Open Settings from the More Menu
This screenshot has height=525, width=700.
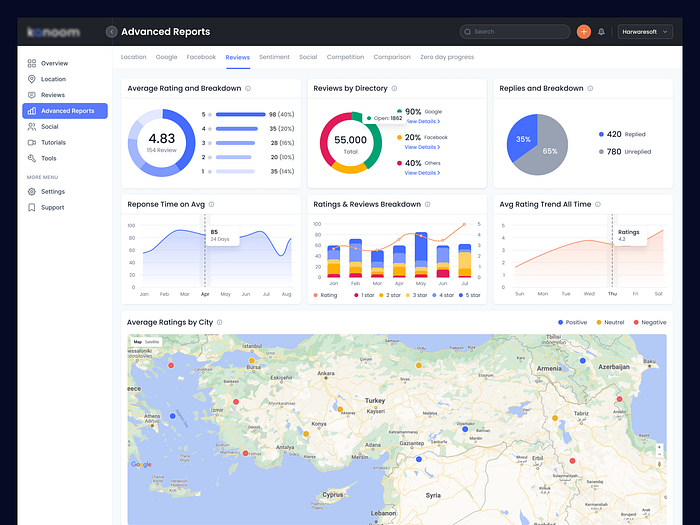click(52, 191)
